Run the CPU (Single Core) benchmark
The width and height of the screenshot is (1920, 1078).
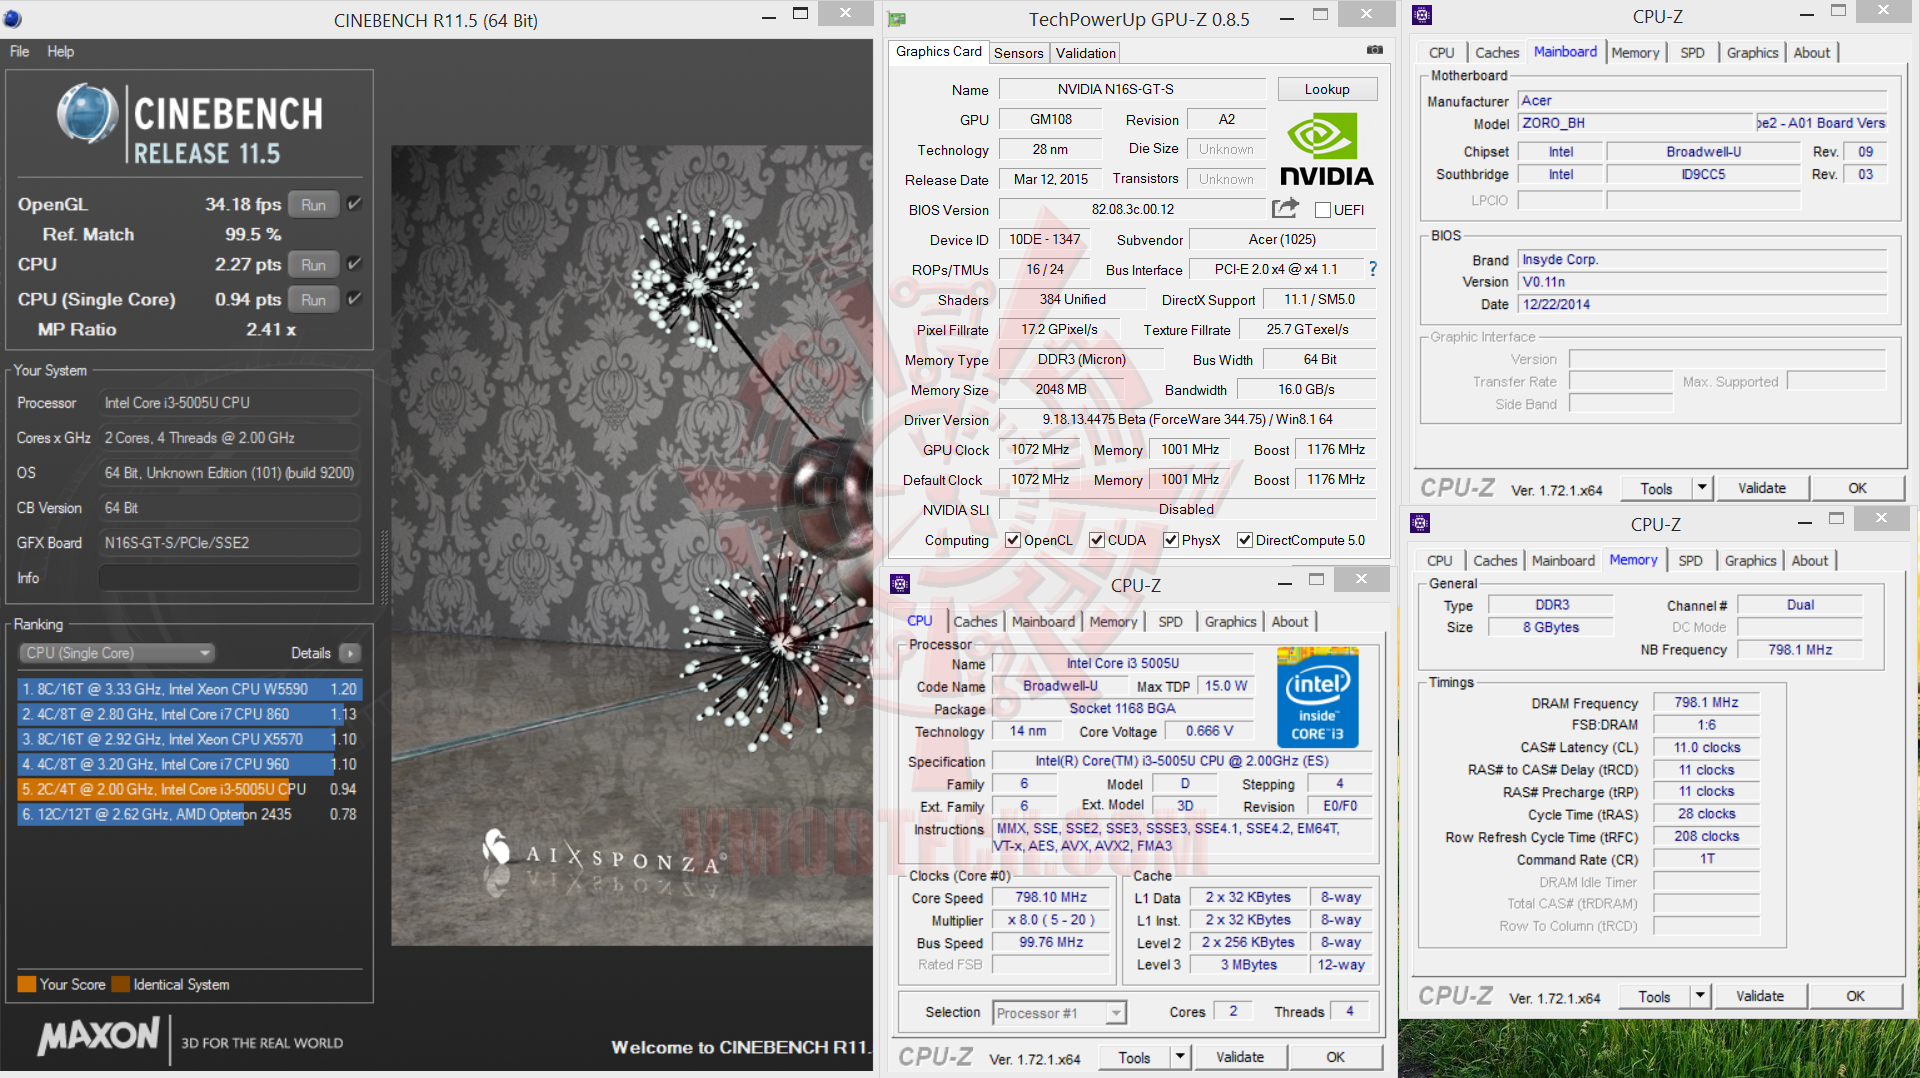[x=313, y=299]
